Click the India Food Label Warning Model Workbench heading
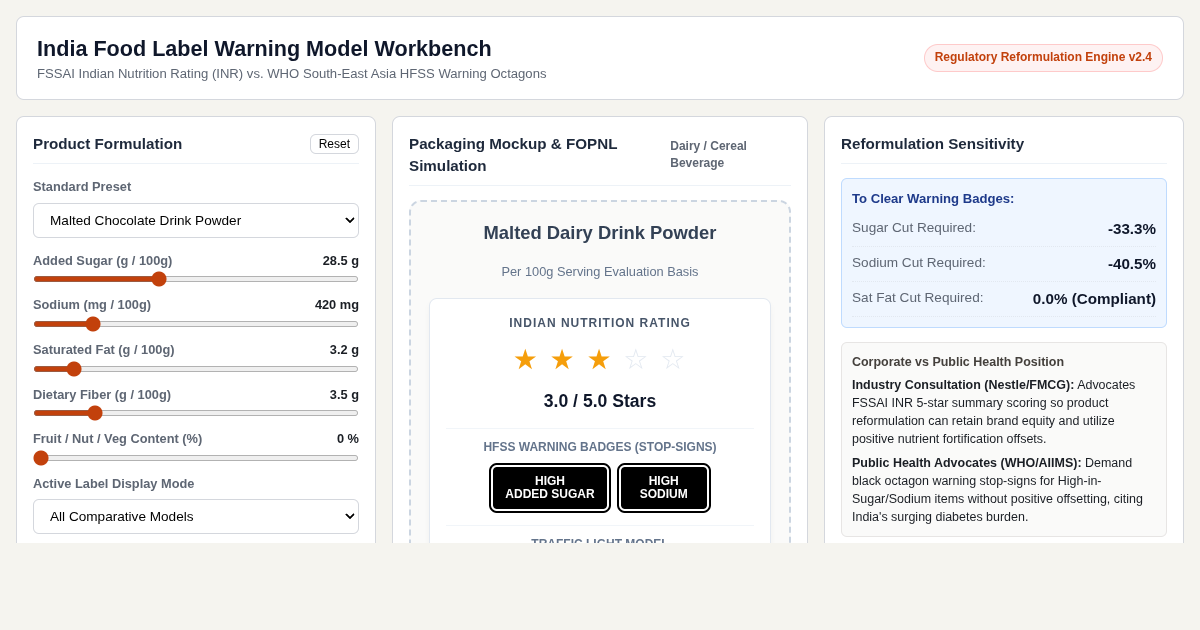 [x=264, y=49]
